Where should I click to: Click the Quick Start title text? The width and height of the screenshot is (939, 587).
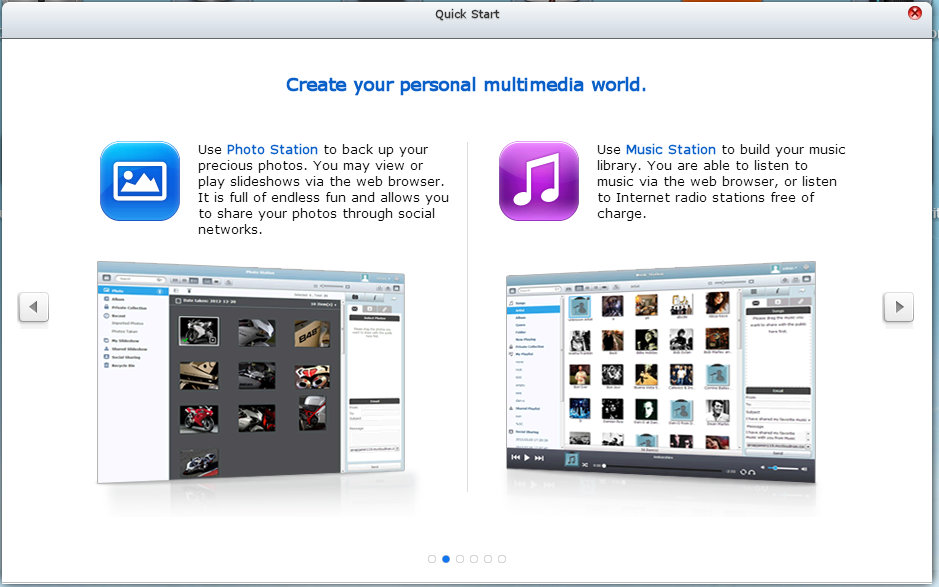point(467,14)
